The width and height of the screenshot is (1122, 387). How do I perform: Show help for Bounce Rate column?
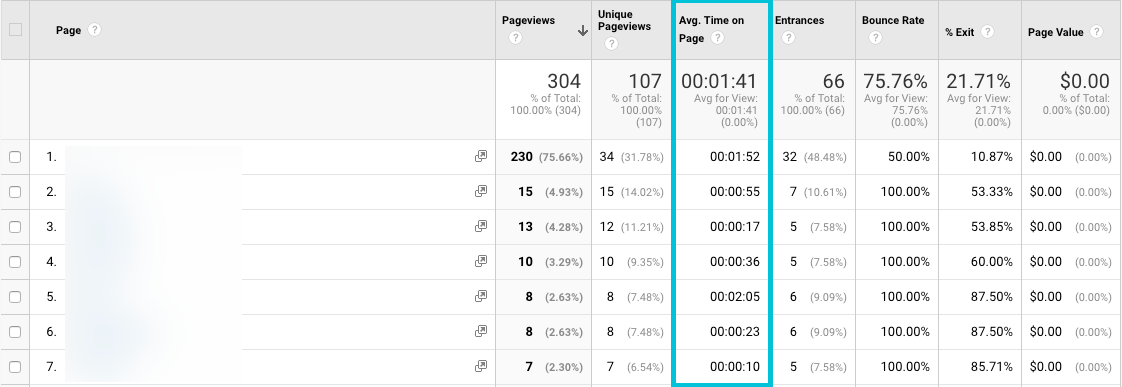click(874, 38)
